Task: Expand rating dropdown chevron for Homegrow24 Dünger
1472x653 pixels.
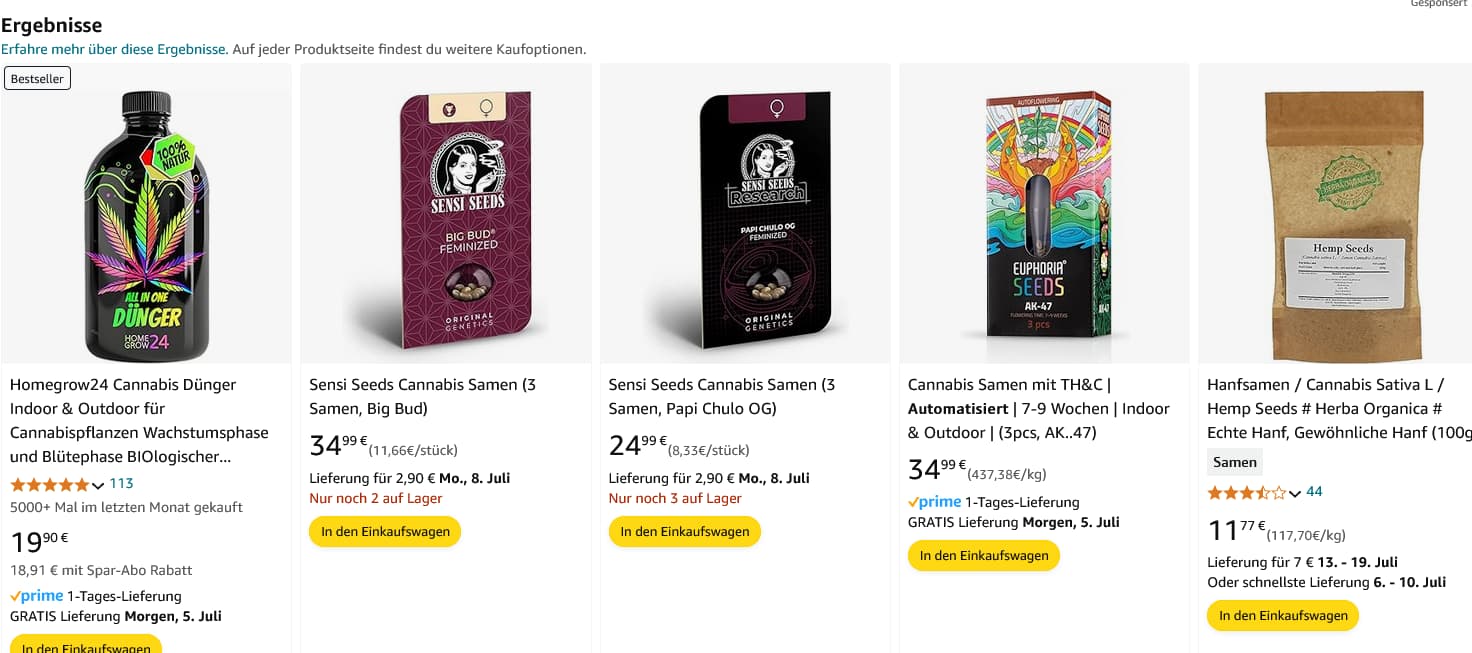Action: [x=98, y=485]
